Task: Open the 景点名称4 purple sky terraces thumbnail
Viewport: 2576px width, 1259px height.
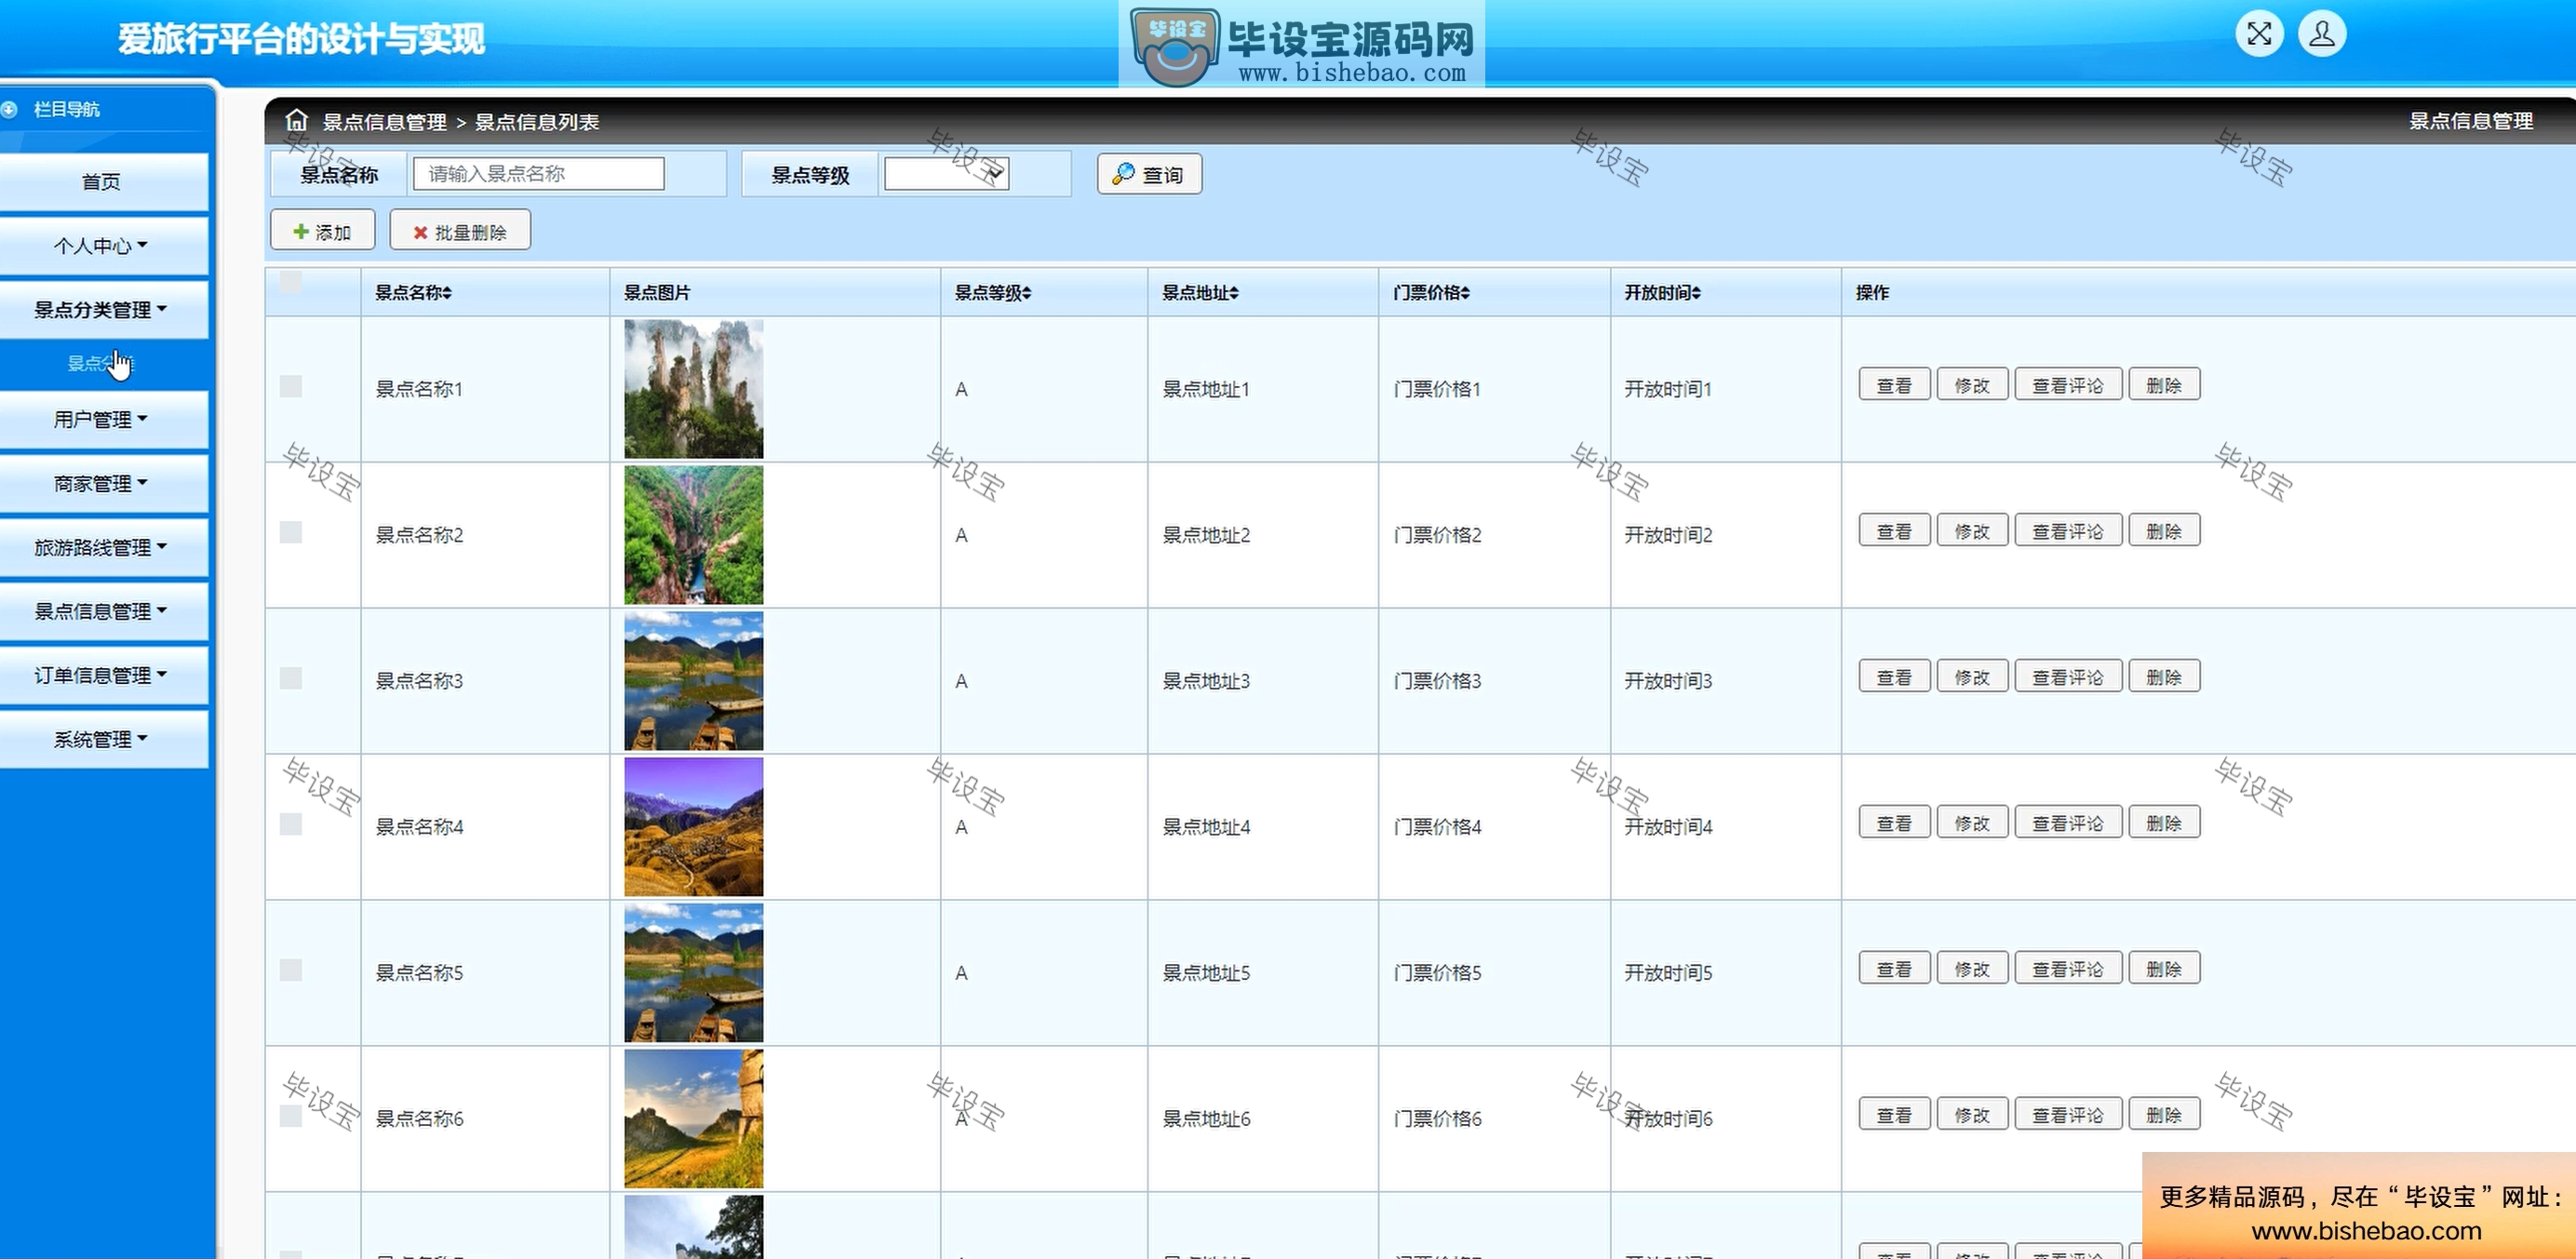Action: pos(693,827)
